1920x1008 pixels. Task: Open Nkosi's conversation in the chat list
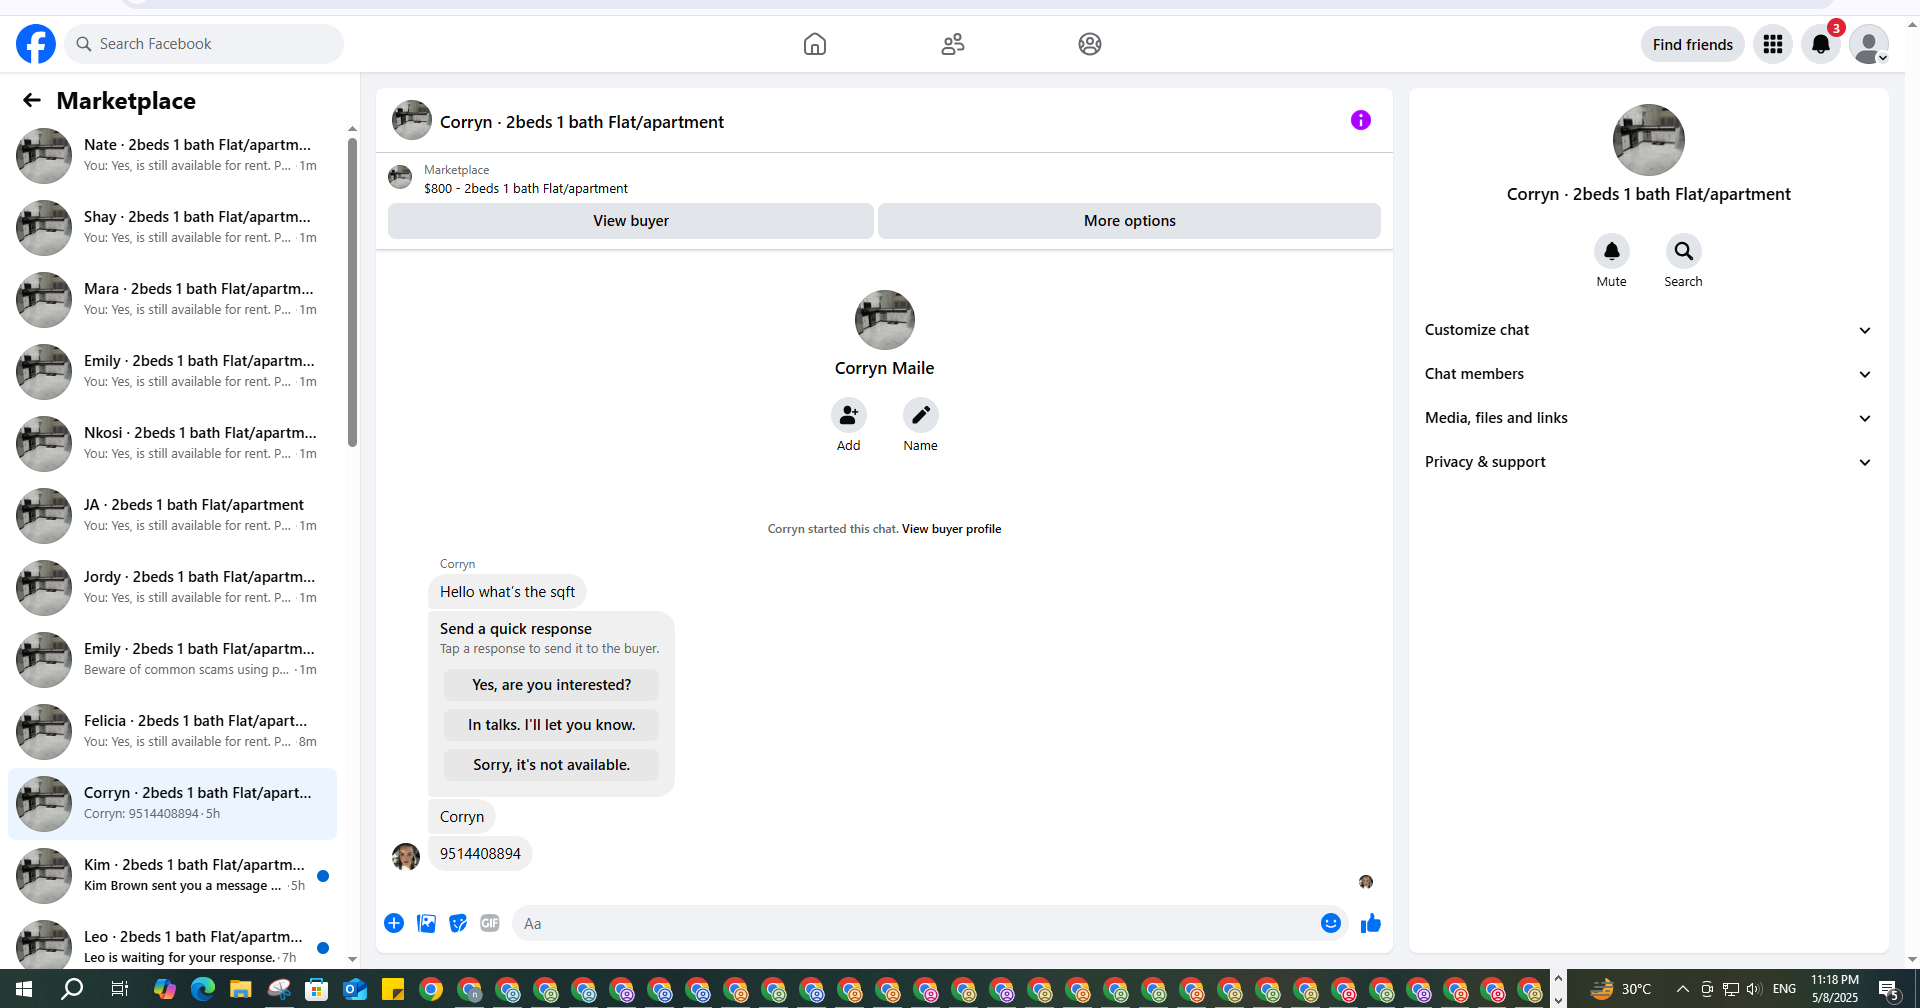[172, 444]
